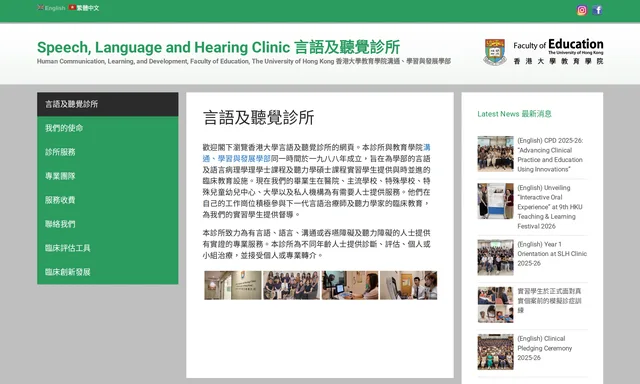The image size is (640, 384).
Task: Click the 言語及聽覺診所 page heading
Action: [259, 118]
